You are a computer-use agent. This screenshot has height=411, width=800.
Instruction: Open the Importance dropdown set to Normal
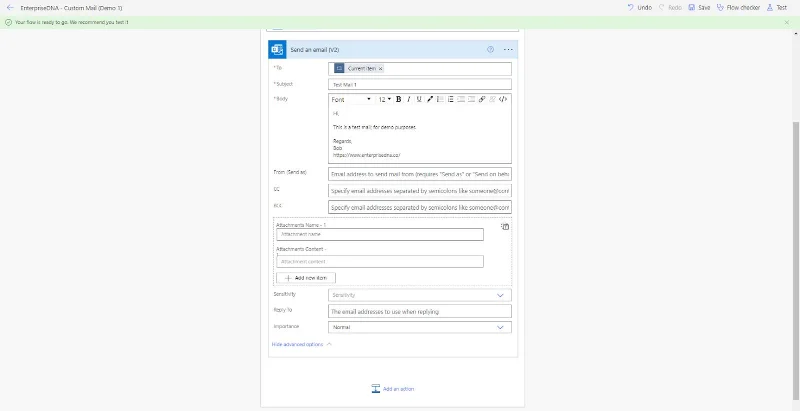click(x=419, y=327)
